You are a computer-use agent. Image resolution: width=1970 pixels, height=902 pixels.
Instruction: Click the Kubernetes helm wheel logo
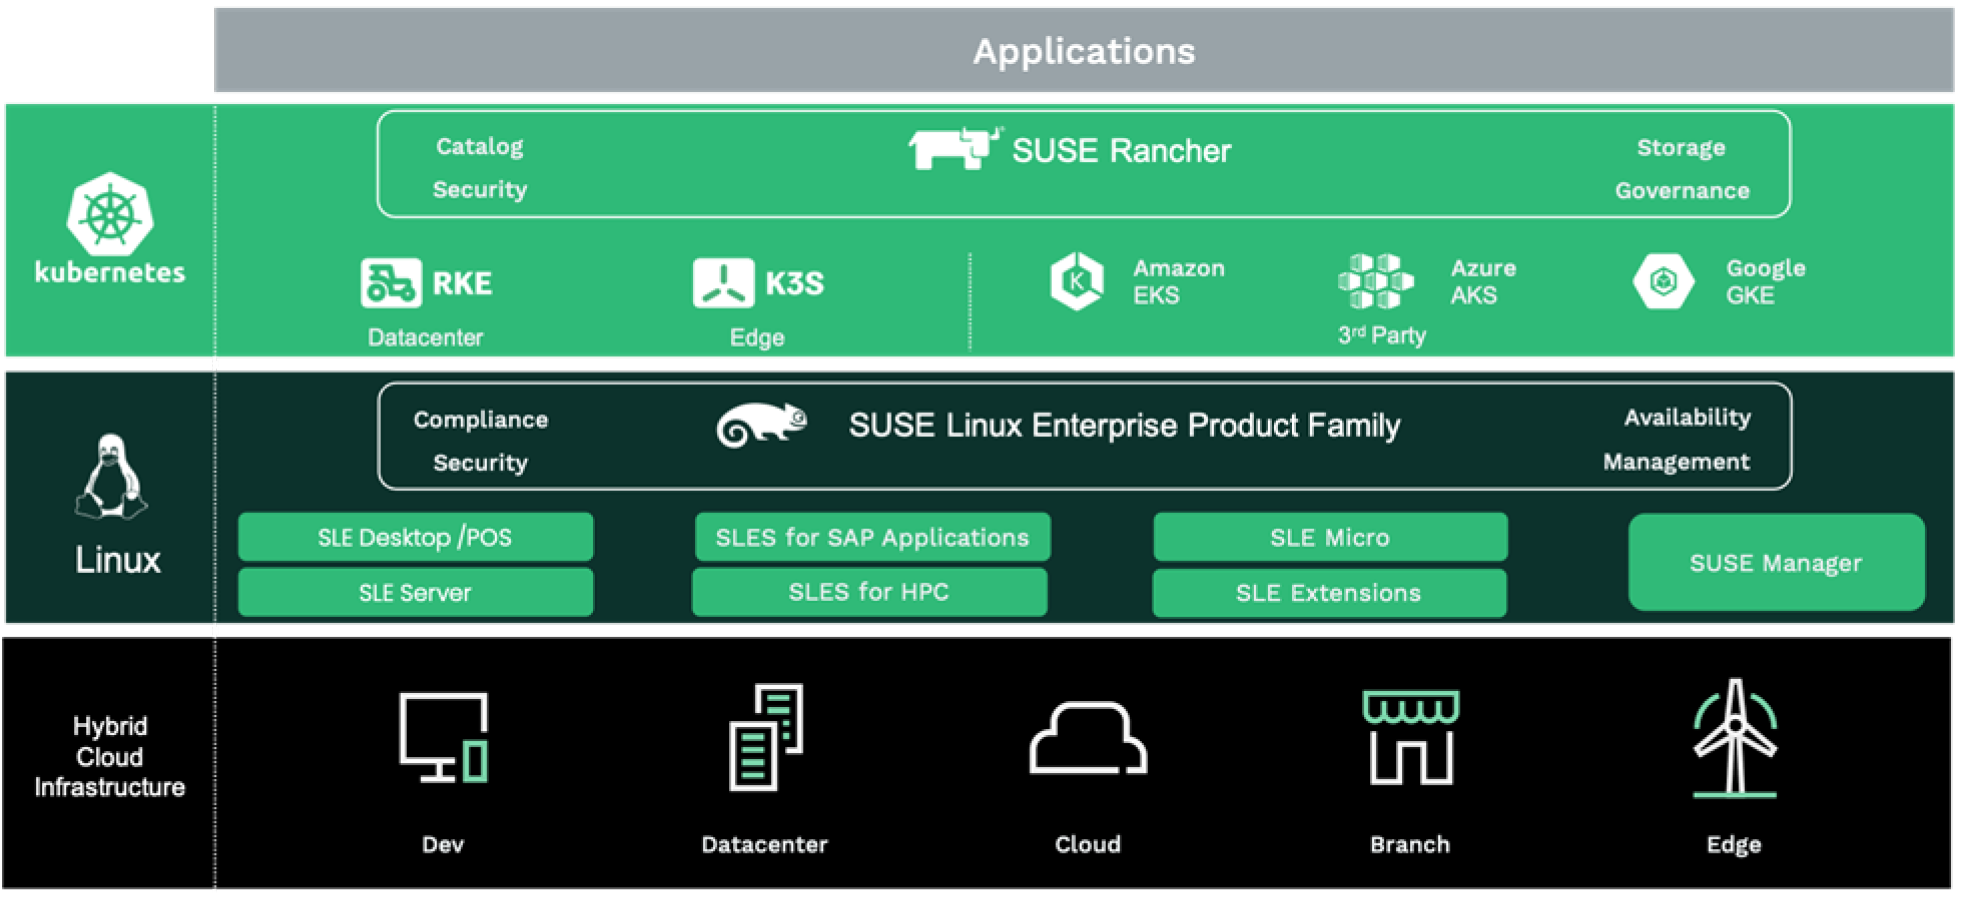pyautogui.click(x=110, y=215)
